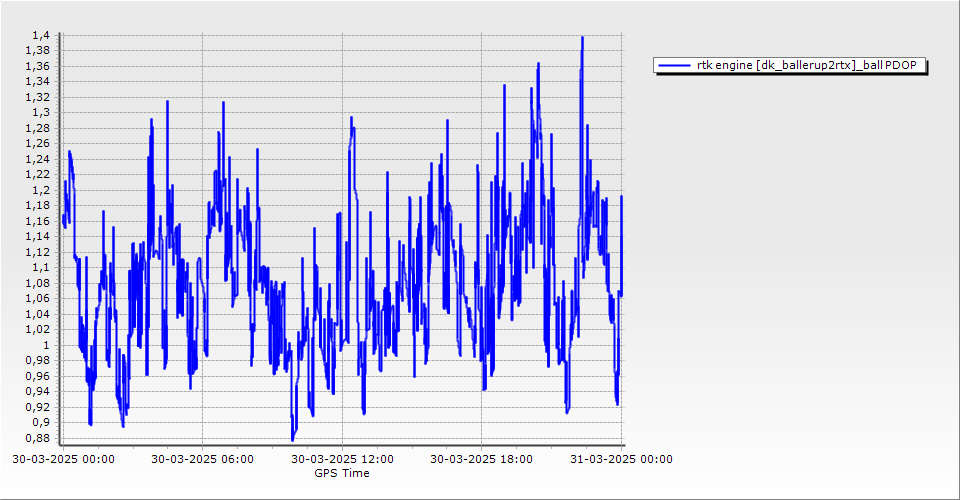Viewport: 960px width, 500px height.
Task: Click the rtk engine PDOP legend entry
Action: pyautogui.click(x=789, y=65)
